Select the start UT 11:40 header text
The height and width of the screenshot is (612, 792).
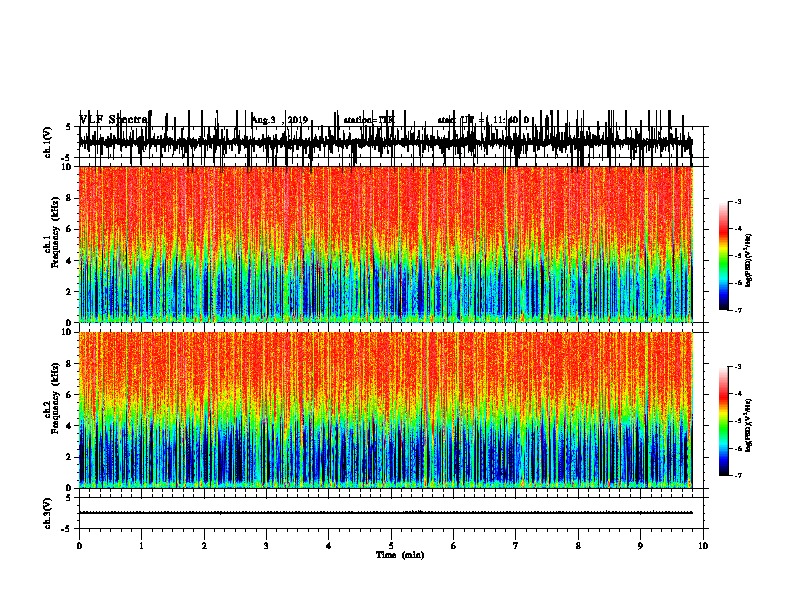(483, 120)
